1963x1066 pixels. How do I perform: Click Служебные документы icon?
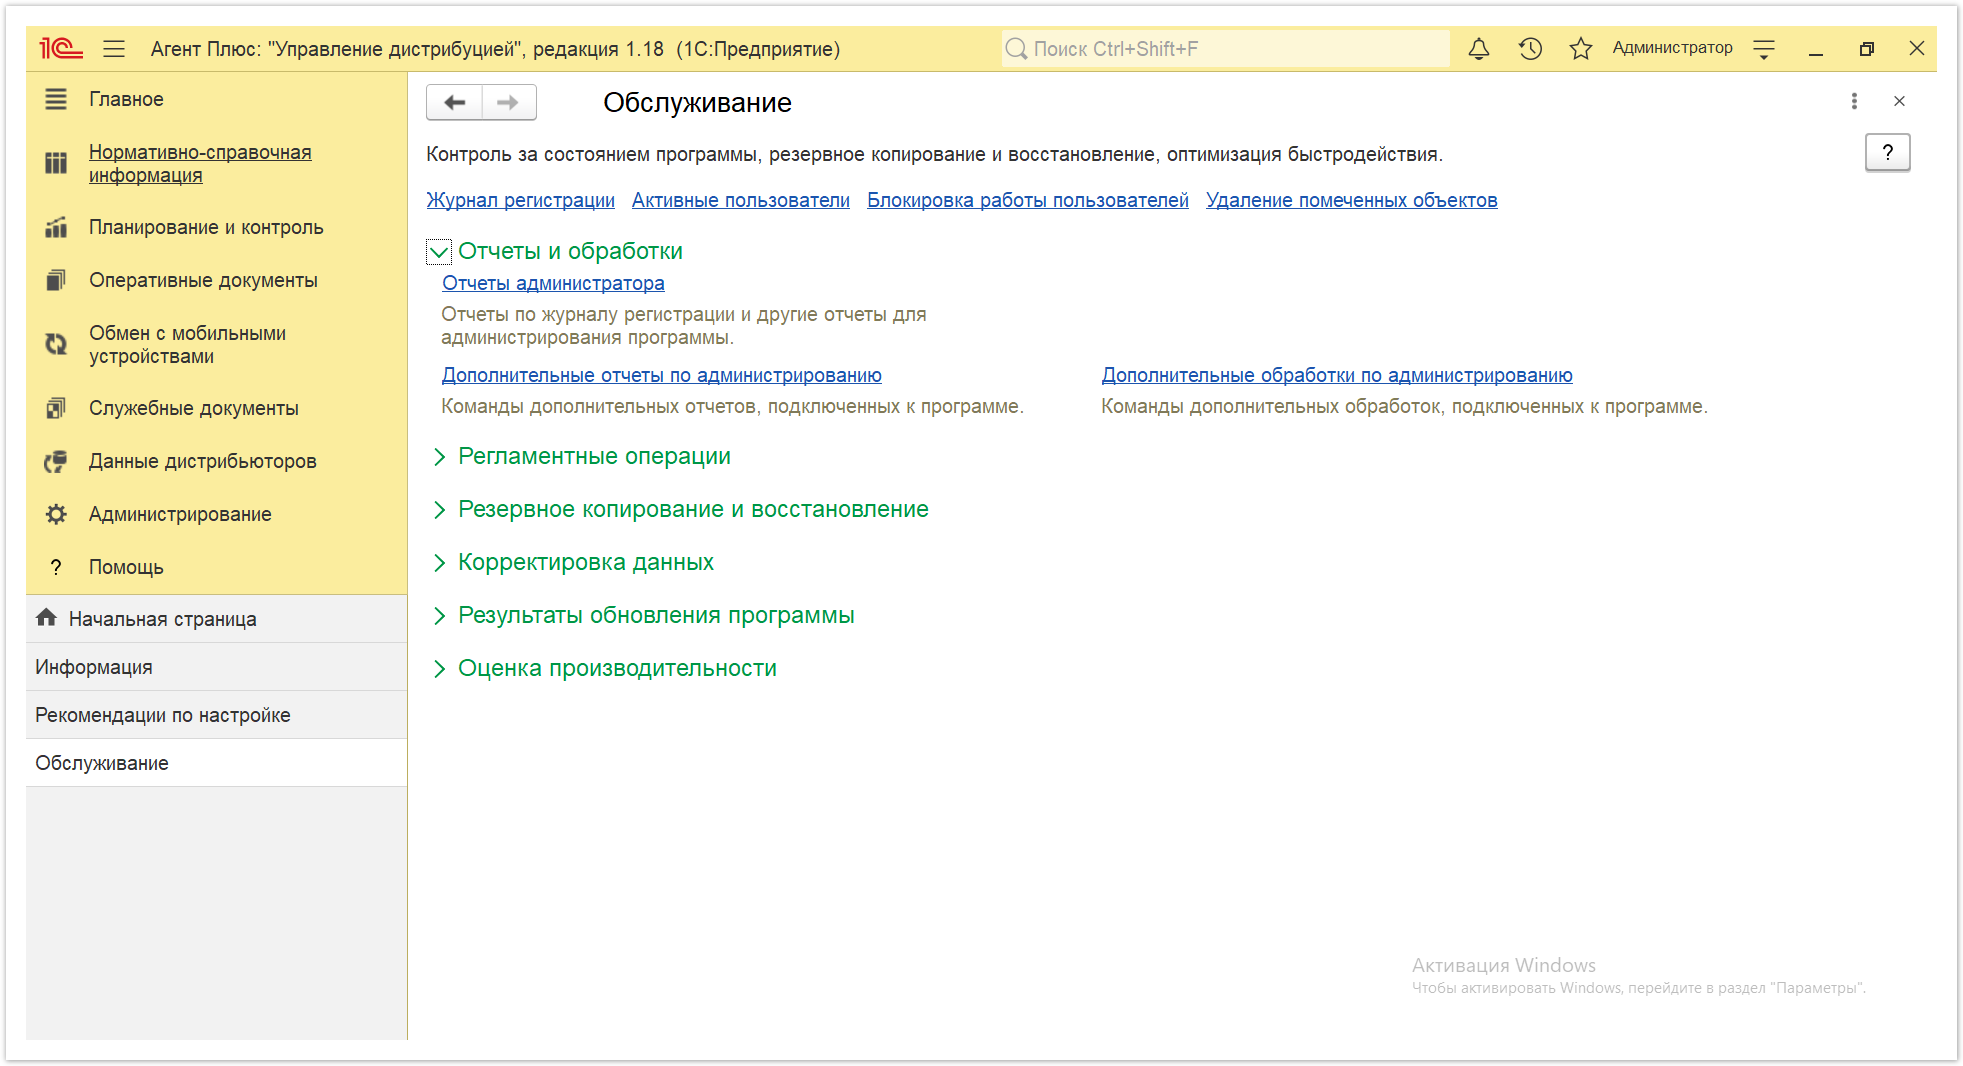56,408
